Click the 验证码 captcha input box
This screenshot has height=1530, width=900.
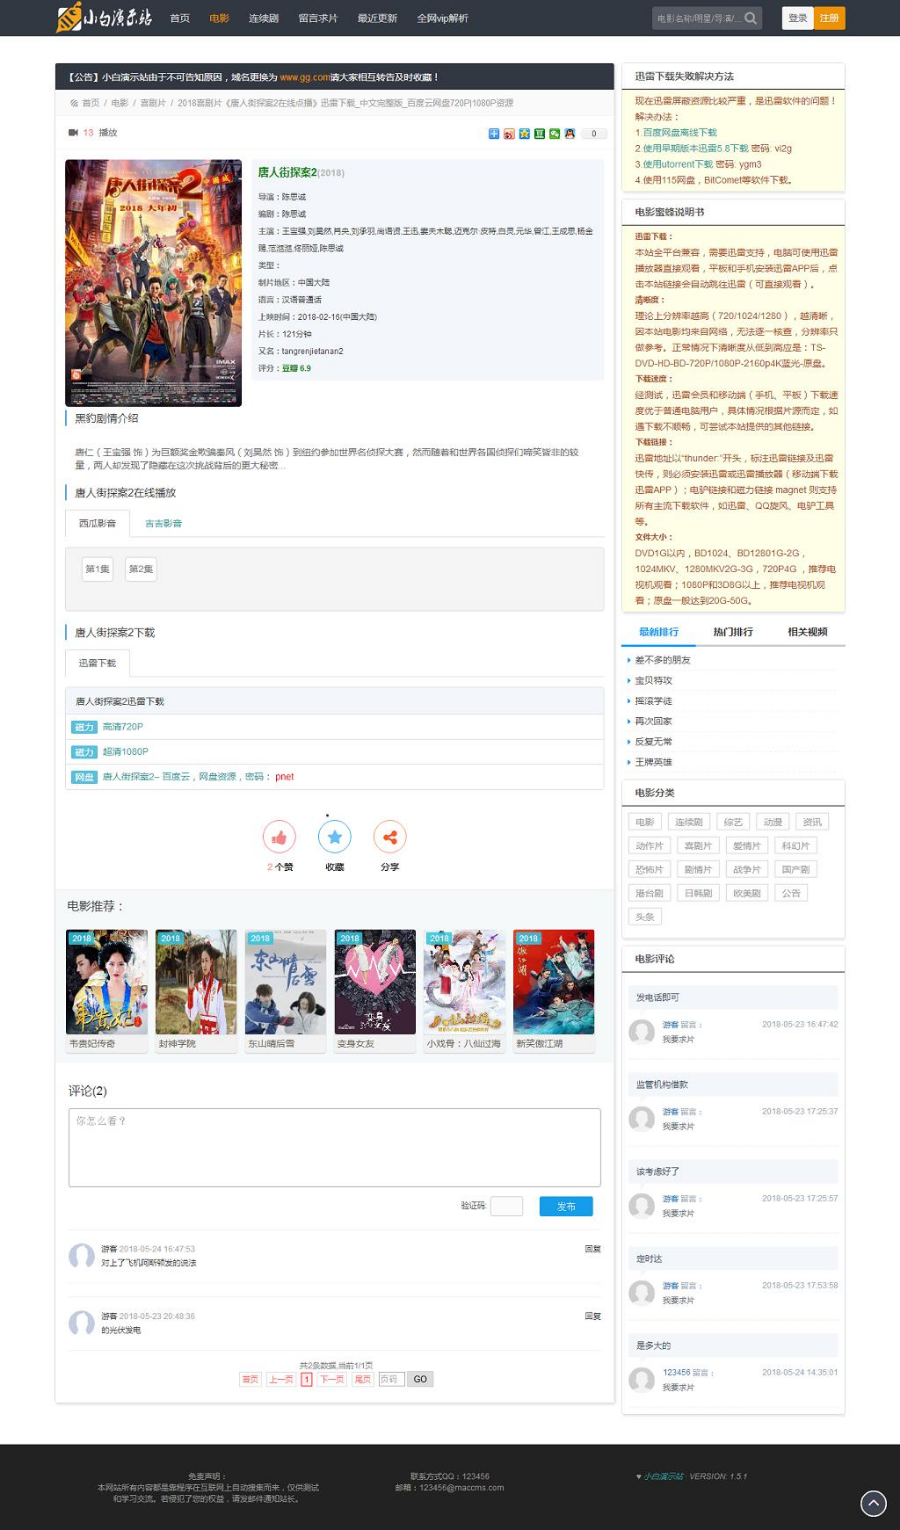506,1206
